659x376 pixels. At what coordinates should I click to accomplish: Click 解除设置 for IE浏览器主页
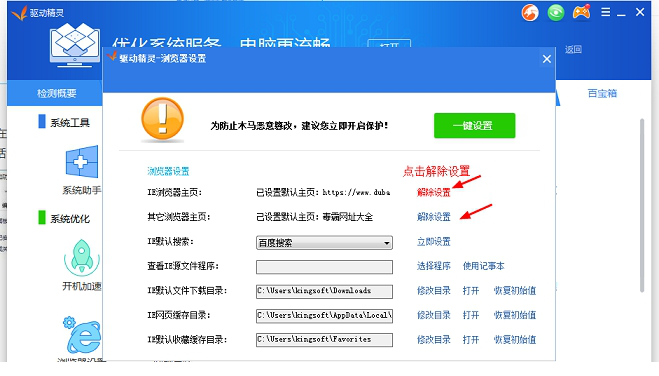(x=433, y=192)
